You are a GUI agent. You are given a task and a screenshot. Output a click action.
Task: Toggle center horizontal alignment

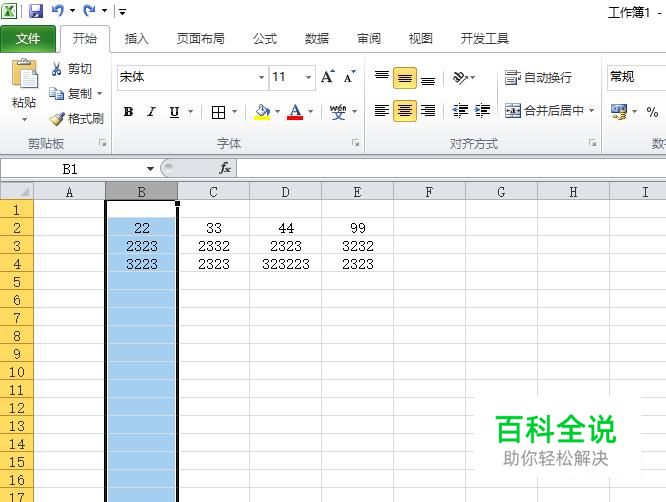click(405, 111)
